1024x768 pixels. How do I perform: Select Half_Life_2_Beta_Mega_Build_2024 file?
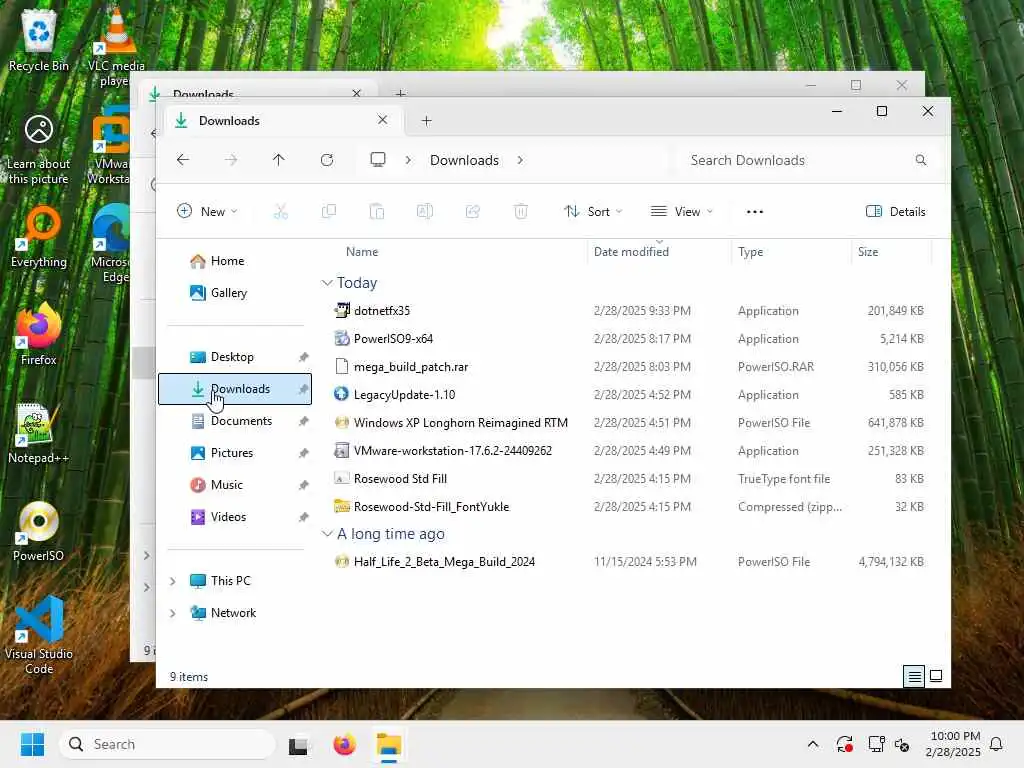[444, 562]
